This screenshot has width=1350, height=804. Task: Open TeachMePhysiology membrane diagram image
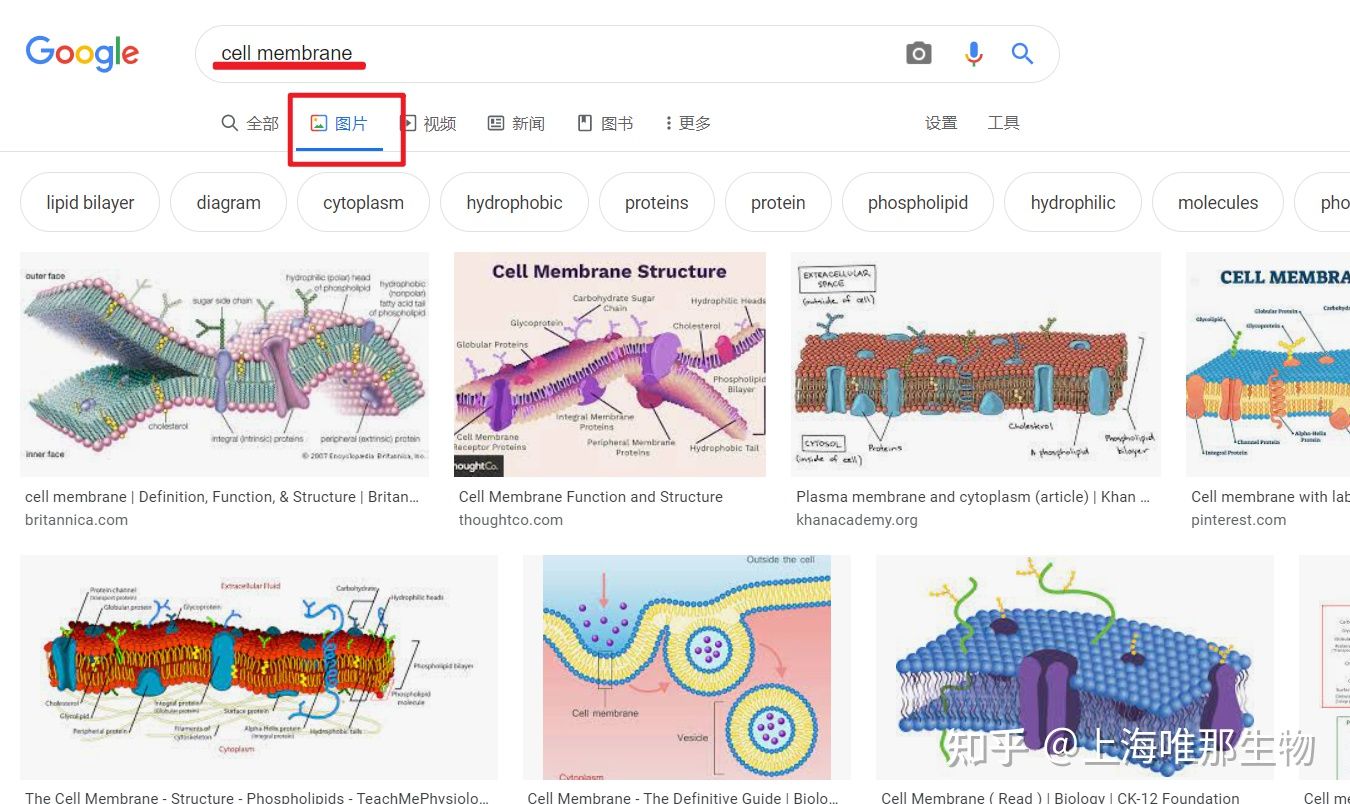tap(259, 667)
